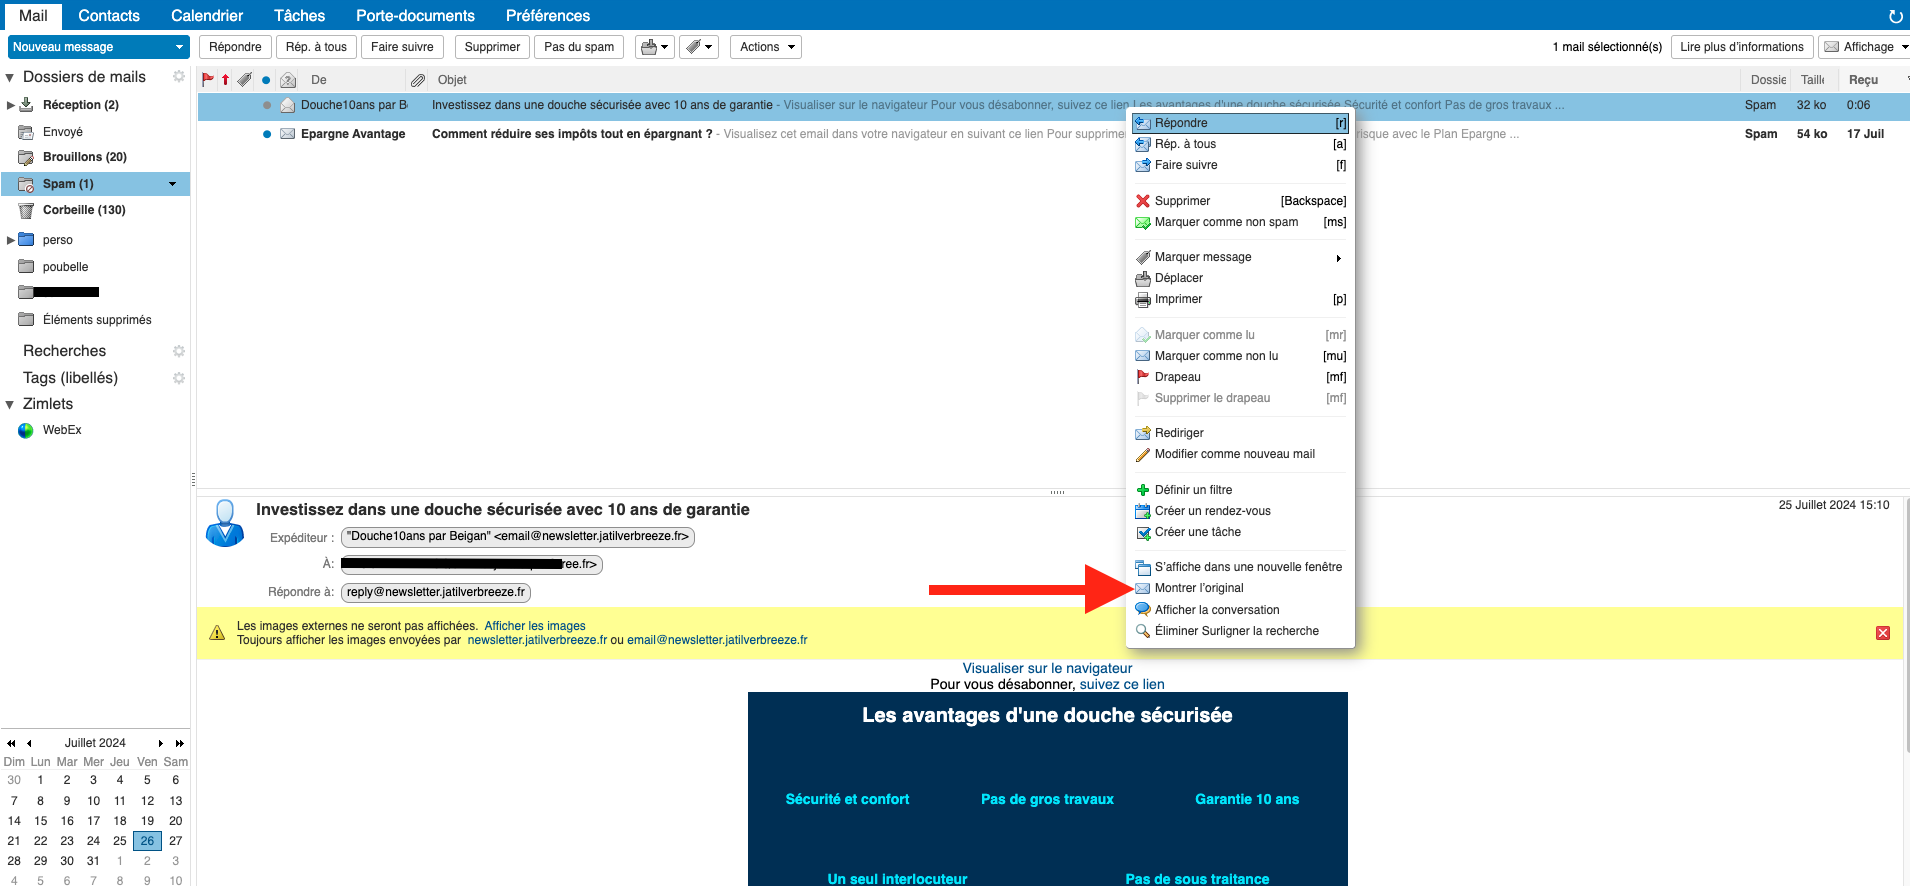Open the Éléments supprimés folder
The width and height of the screenshot is (1910, 886).
coord(97,320)
